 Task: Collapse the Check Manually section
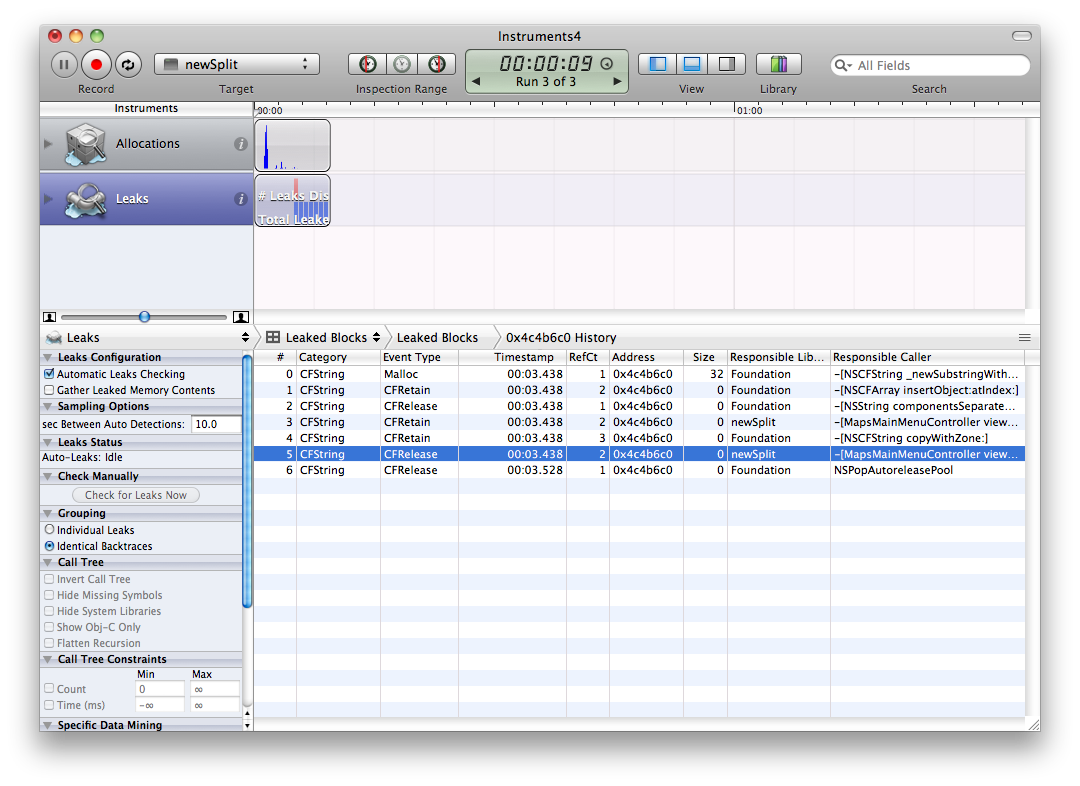pyautogui.click(x=48, y=476)
